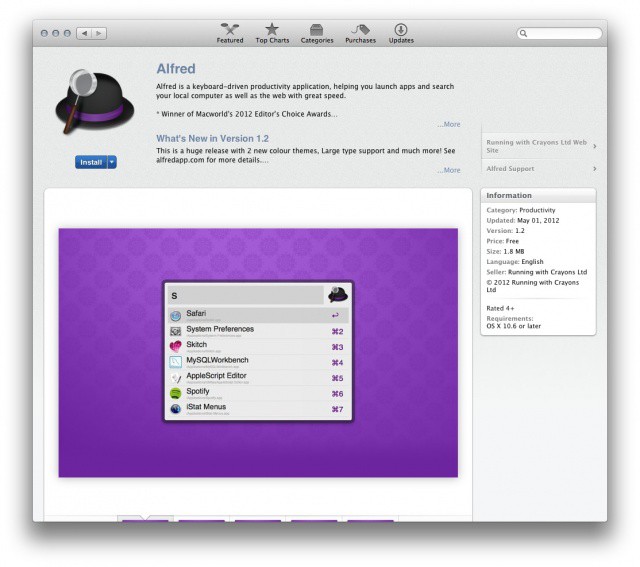Open the Updates download icon
This screenshot has width=640, height=567.
click(x=401, y=30)
